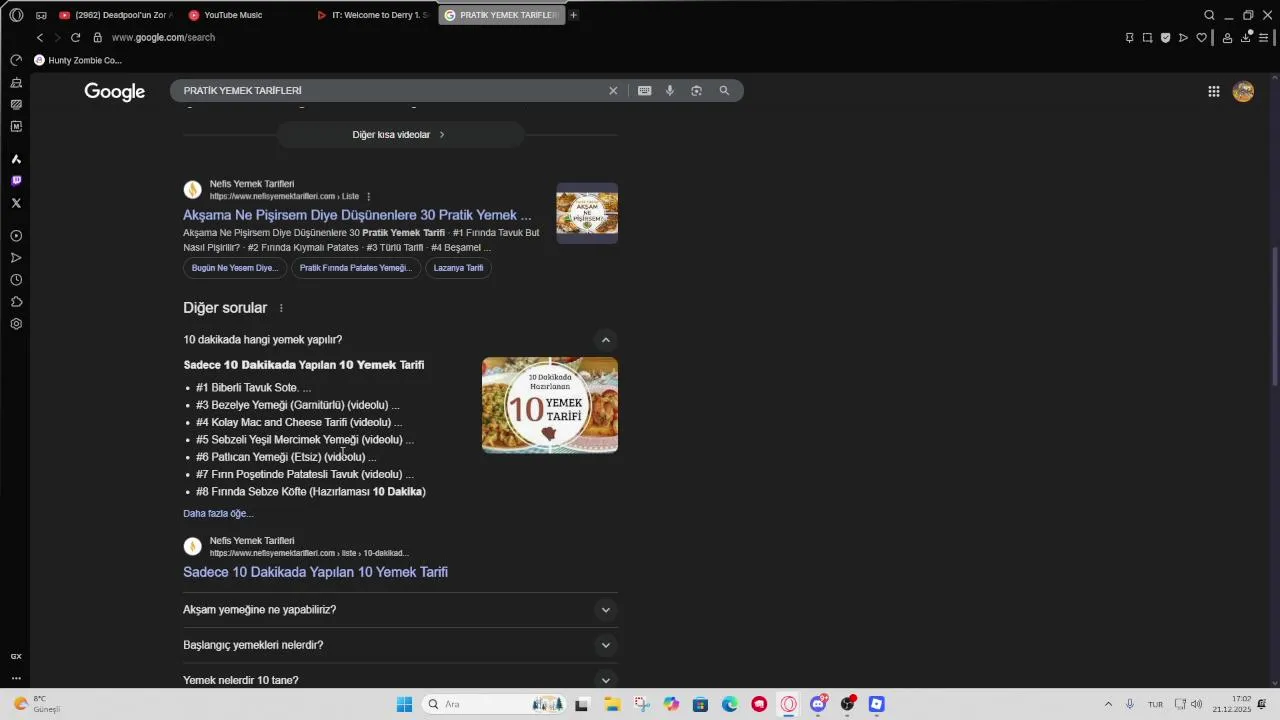The image size is (1280, 720).
Task: View site security lock information
Action: [97, 37]
